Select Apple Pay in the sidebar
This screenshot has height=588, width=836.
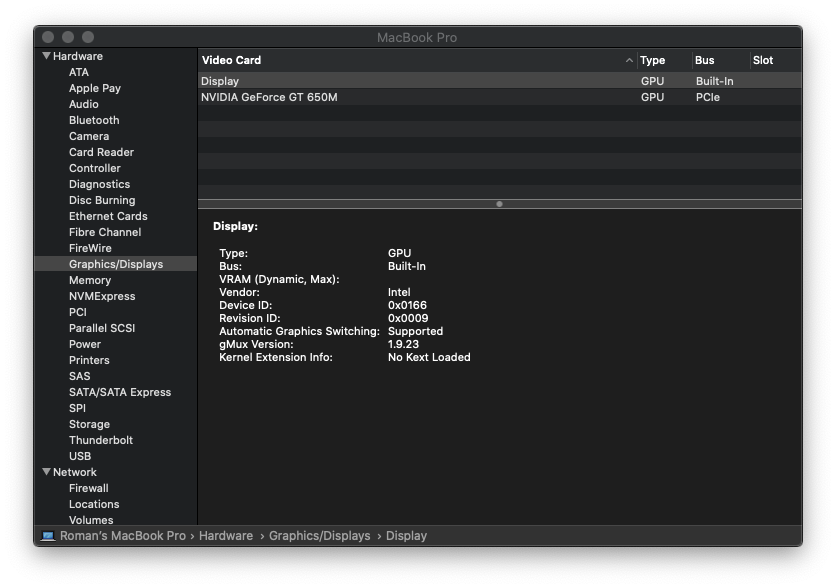coord(95,88)
